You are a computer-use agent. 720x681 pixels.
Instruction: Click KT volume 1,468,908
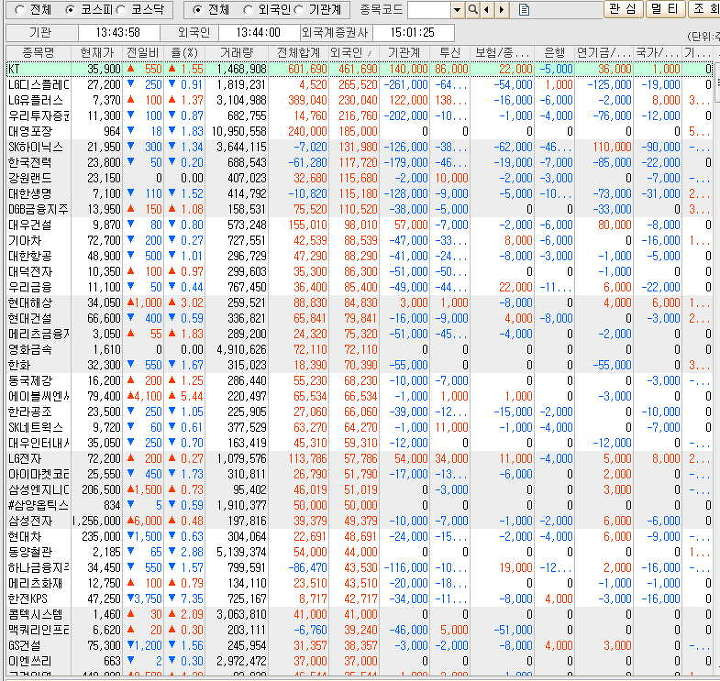pos(242,69)
